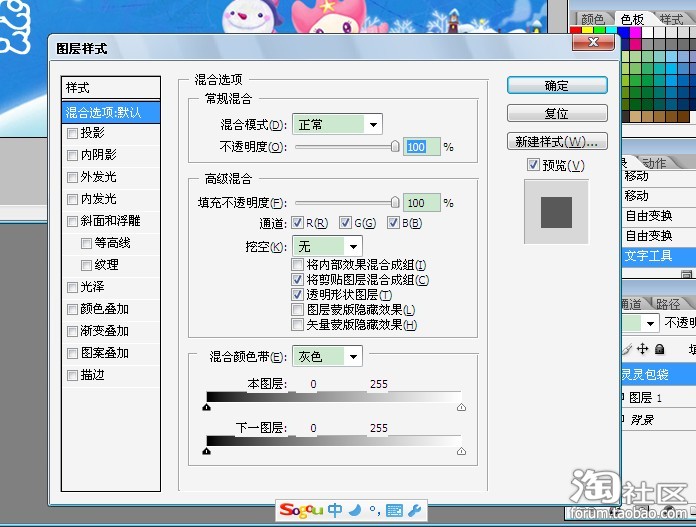Image resolution: width=696 pixels, height=527 pixels.
Task: Enable the 等高线 checkbox
Action: tap(87, 243)
